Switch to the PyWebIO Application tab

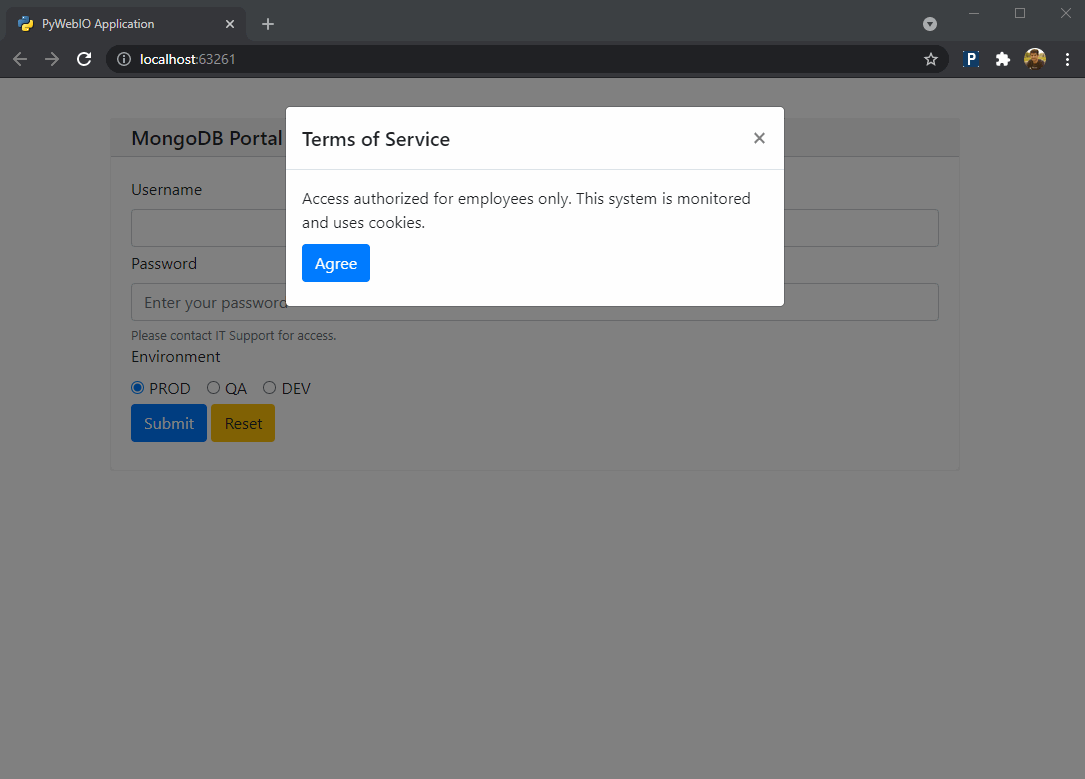click(126, 24)
